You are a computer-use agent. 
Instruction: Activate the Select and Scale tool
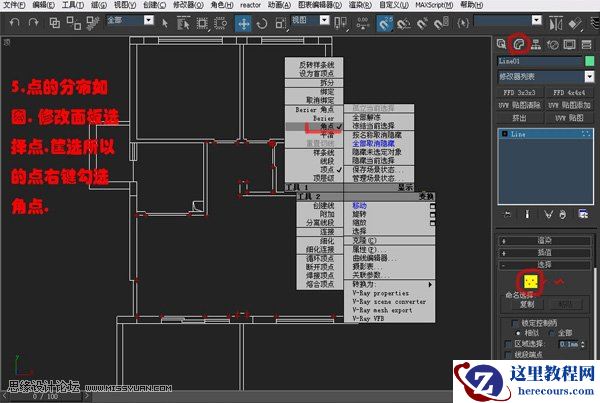coord(281,24)
